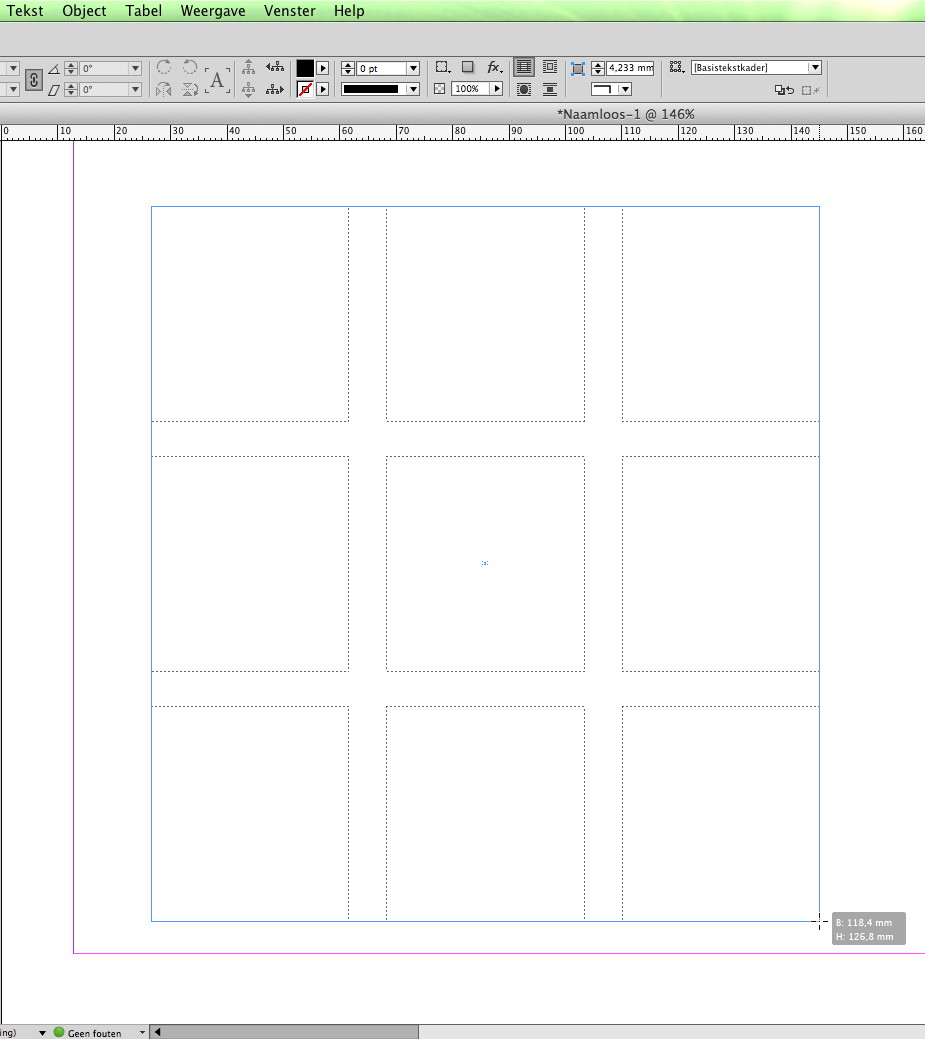Click the 0 pt stroke weight field
Image resolution: width=925 pixels, height=1039 pixels.
pos(381,68)
